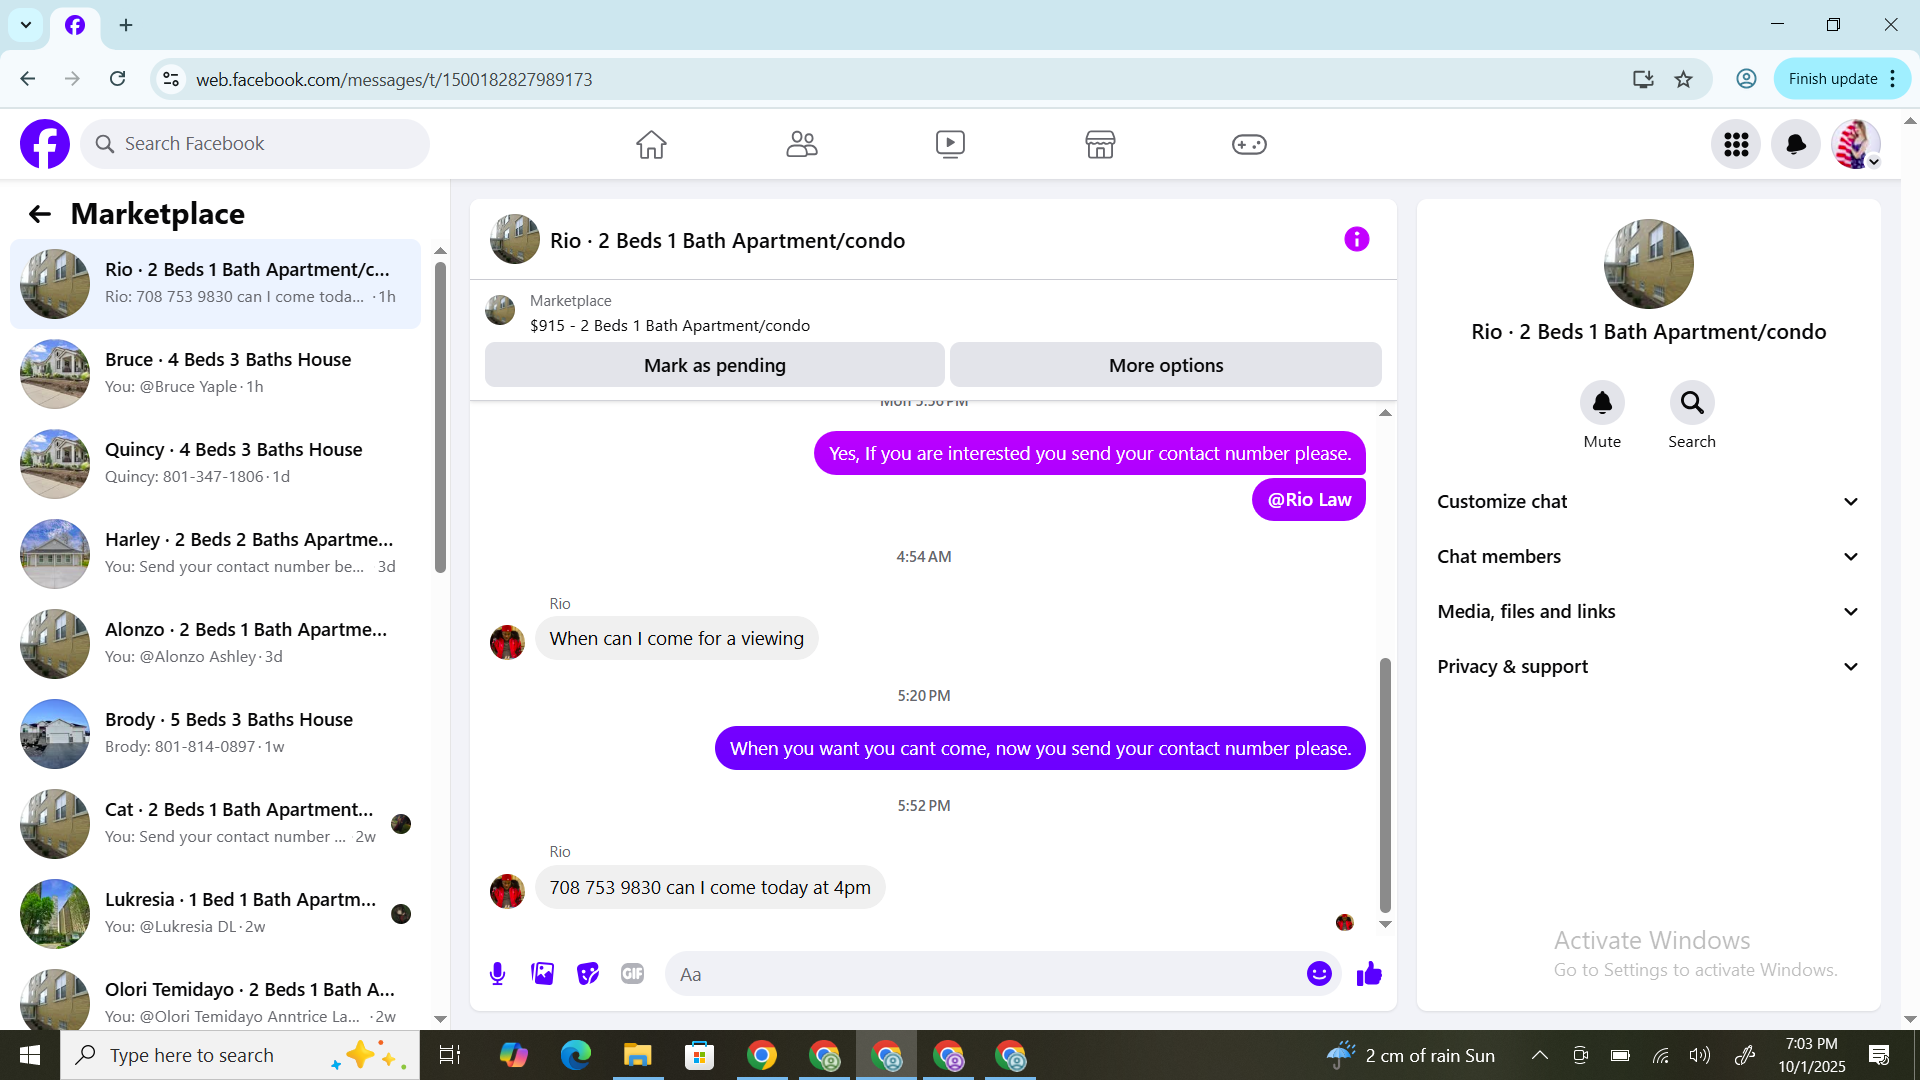Bookmark this page star icon
Screen dimensions: 1920x1080
(1684, 79)
